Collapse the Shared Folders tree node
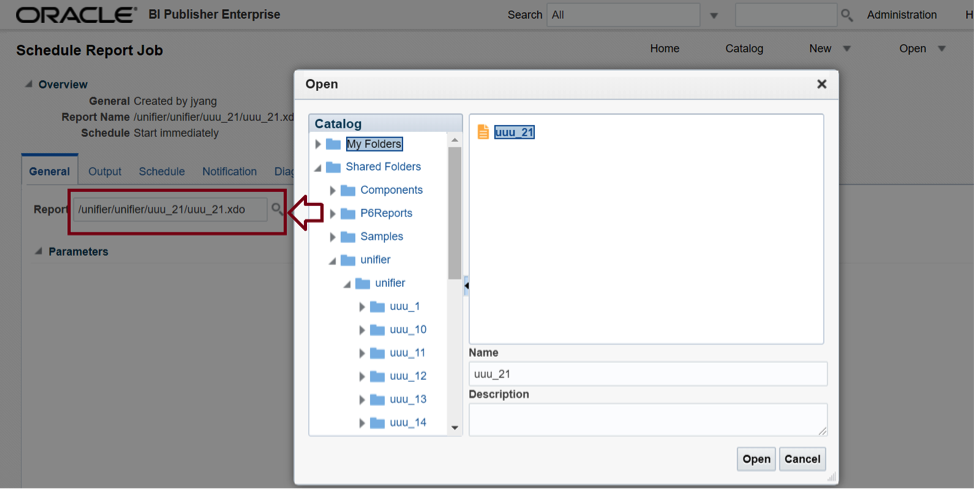Viewport: 974px width, 489px height. (318, 168)
